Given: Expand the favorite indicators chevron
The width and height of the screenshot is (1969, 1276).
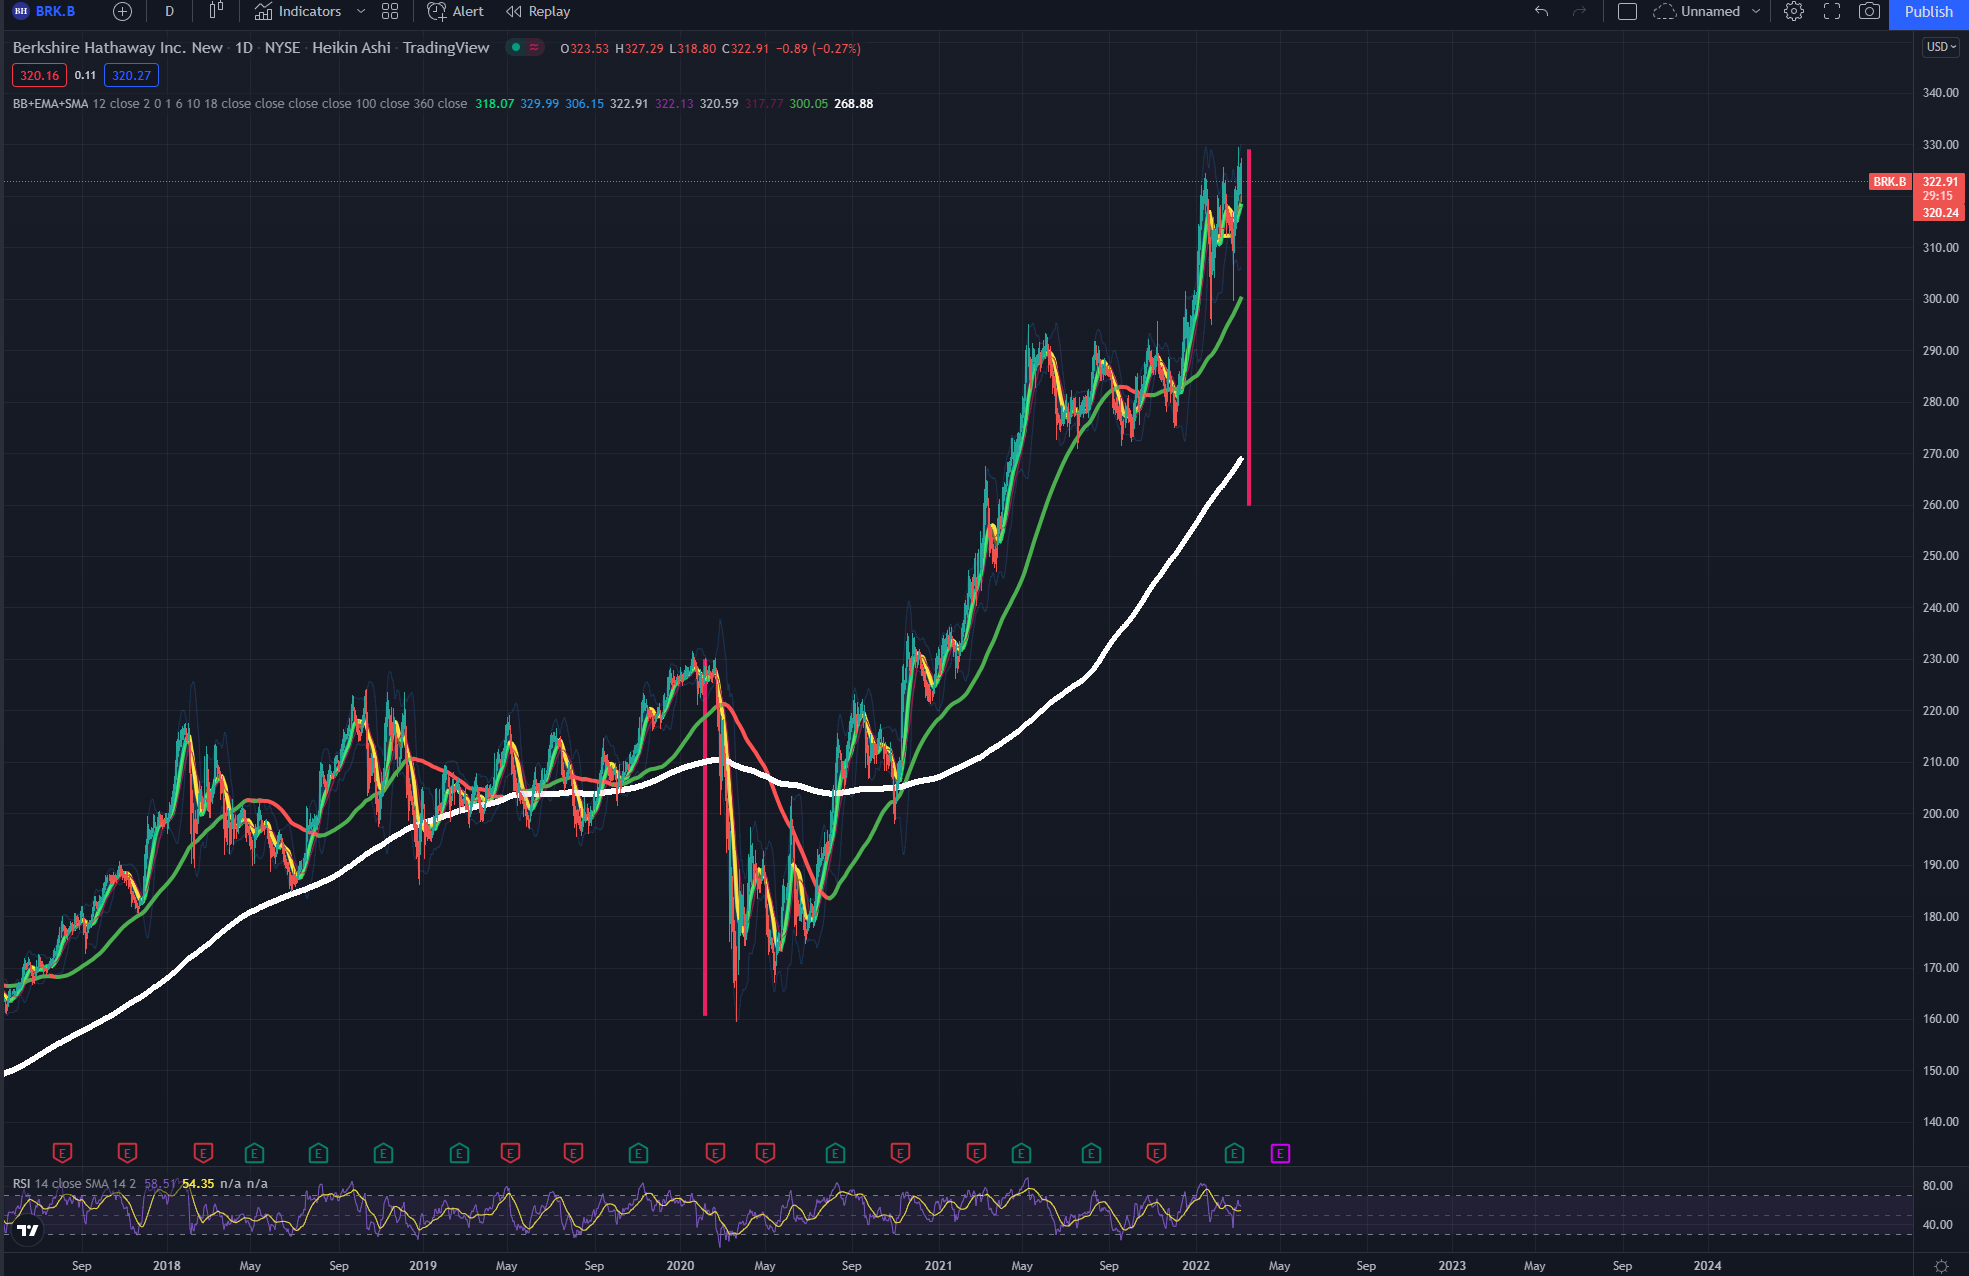Looking at the screenshot, I should (361, 12).
